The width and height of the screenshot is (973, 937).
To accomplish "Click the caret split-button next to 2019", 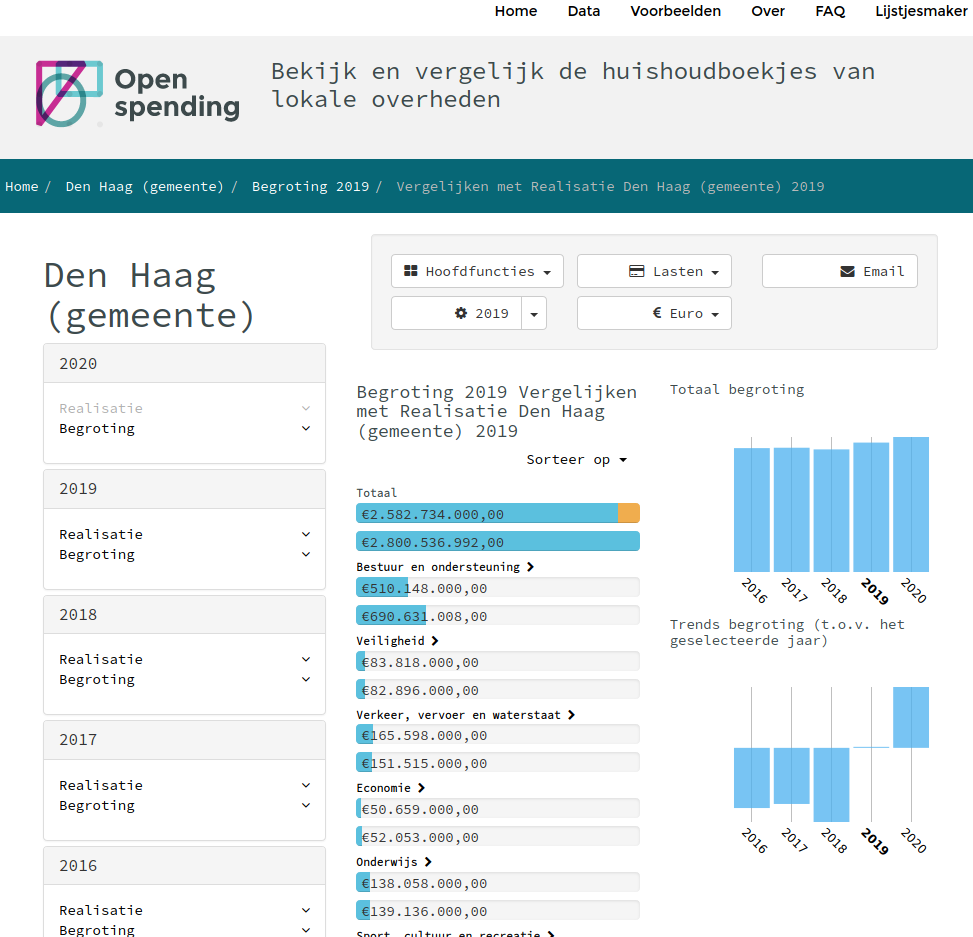I will pos(534,313).
